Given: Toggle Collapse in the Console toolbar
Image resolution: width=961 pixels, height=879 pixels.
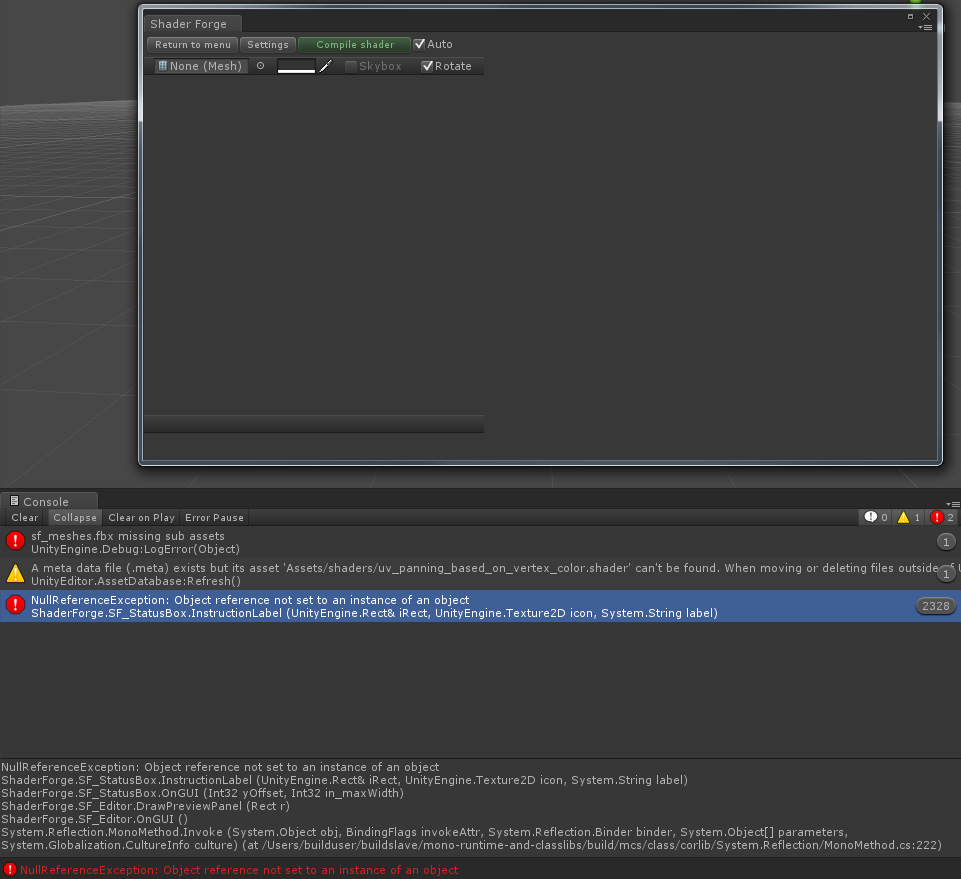Looking at the screenshot, I should point(74,517).
